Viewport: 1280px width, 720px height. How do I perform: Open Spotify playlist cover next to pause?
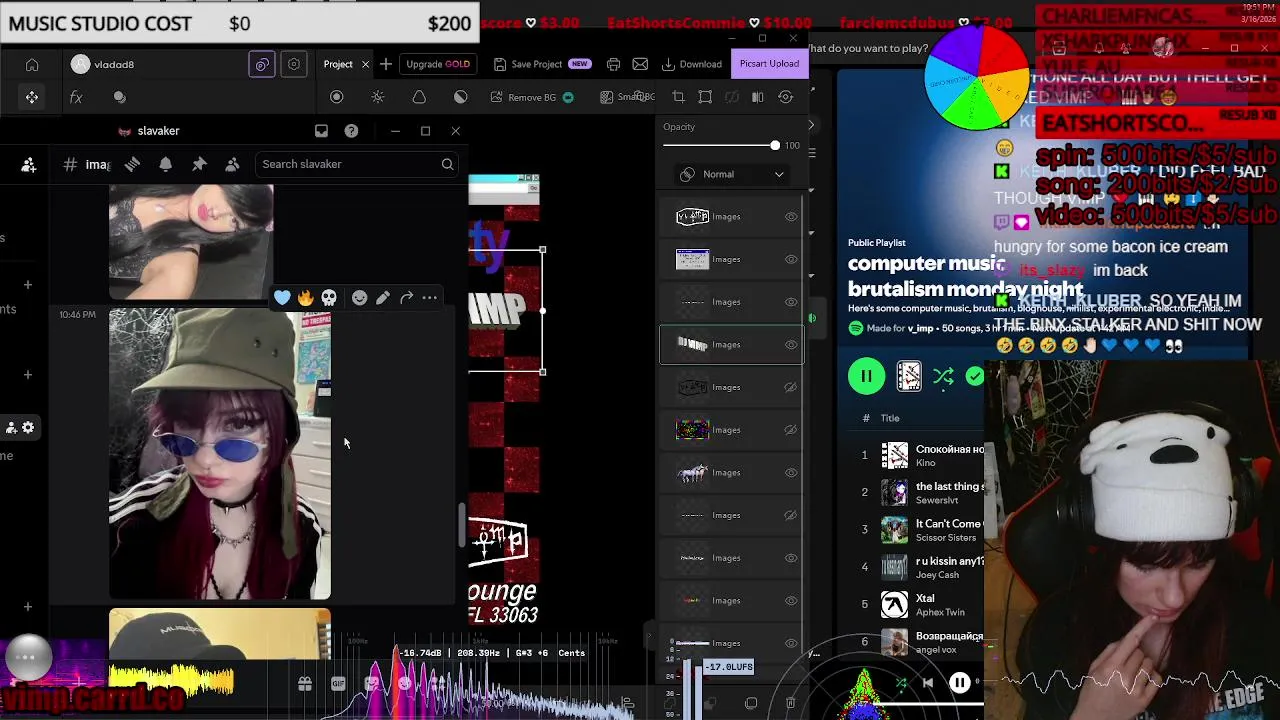pos(909,376)
